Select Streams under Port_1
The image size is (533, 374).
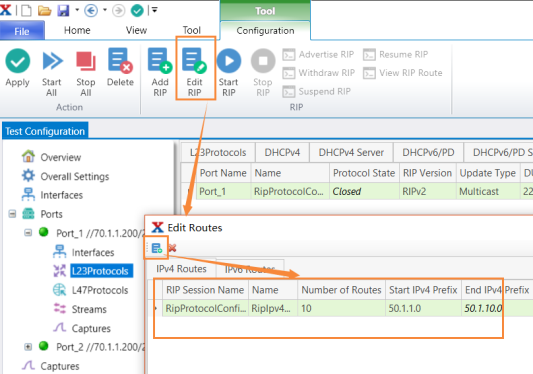click(x=89, y=309)
